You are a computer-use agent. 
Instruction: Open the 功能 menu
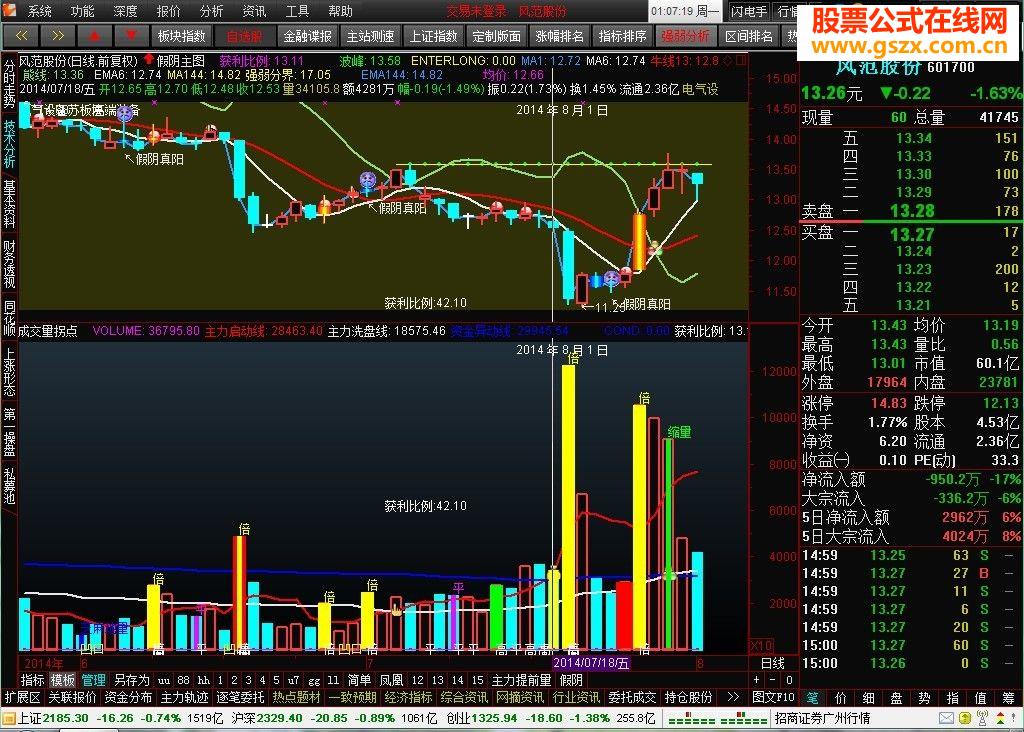(82, 11)
